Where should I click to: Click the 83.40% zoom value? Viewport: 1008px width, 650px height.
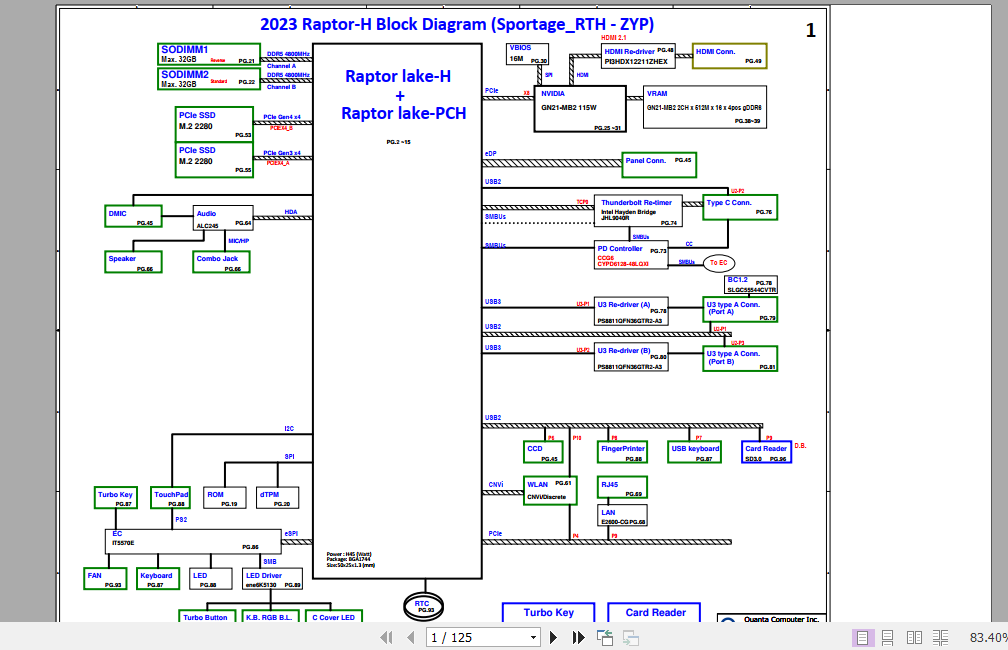point(987,637)
